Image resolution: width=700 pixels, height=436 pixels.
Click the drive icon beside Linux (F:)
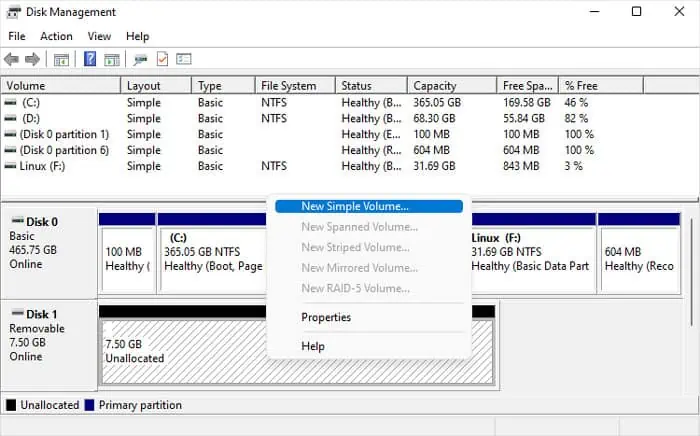click(10, 166)
